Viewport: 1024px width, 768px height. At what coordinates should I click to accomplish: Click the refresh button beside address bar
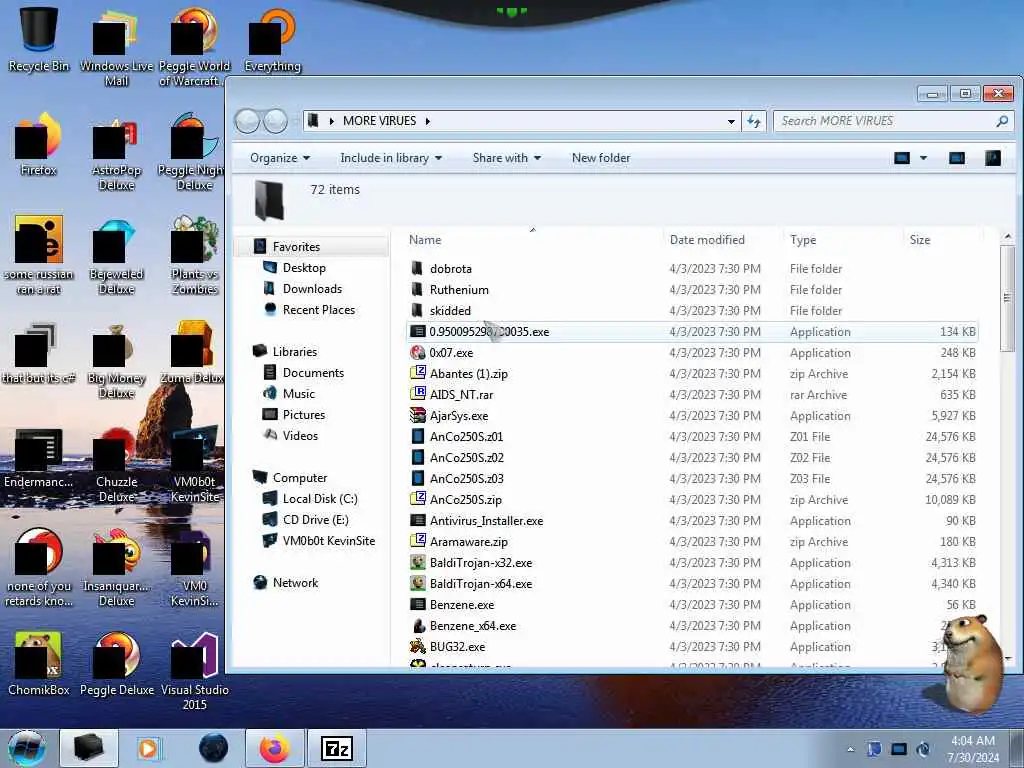click(754, 121)
